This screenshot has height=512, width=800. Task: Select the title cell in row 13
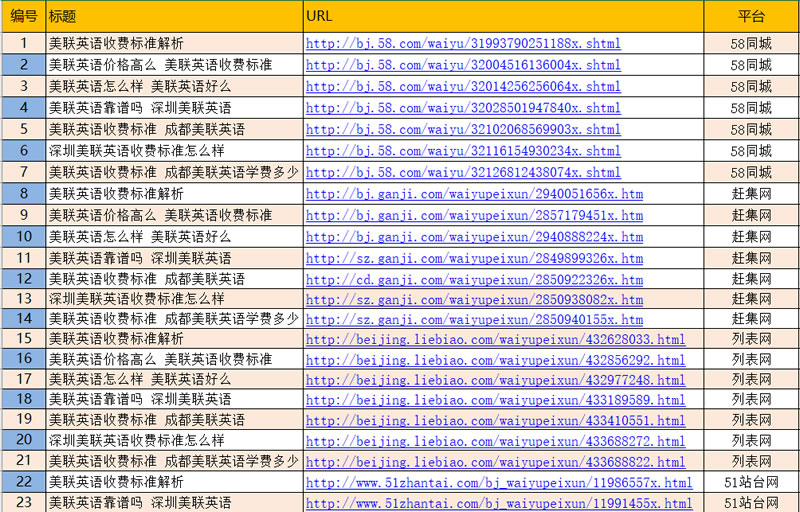(x=174, y=299)
